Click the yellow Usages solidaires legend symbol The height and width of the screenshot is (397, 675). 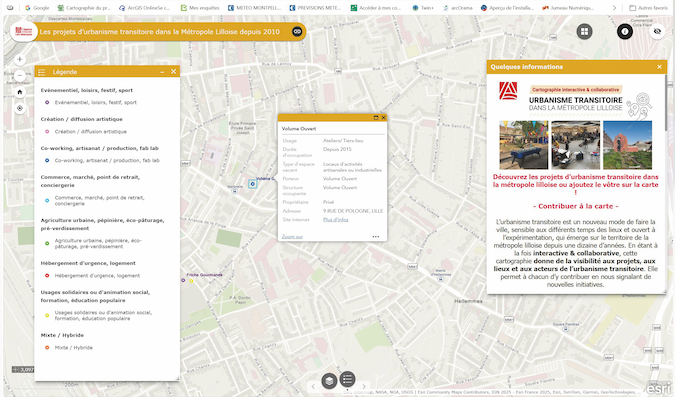click(47, 315)
